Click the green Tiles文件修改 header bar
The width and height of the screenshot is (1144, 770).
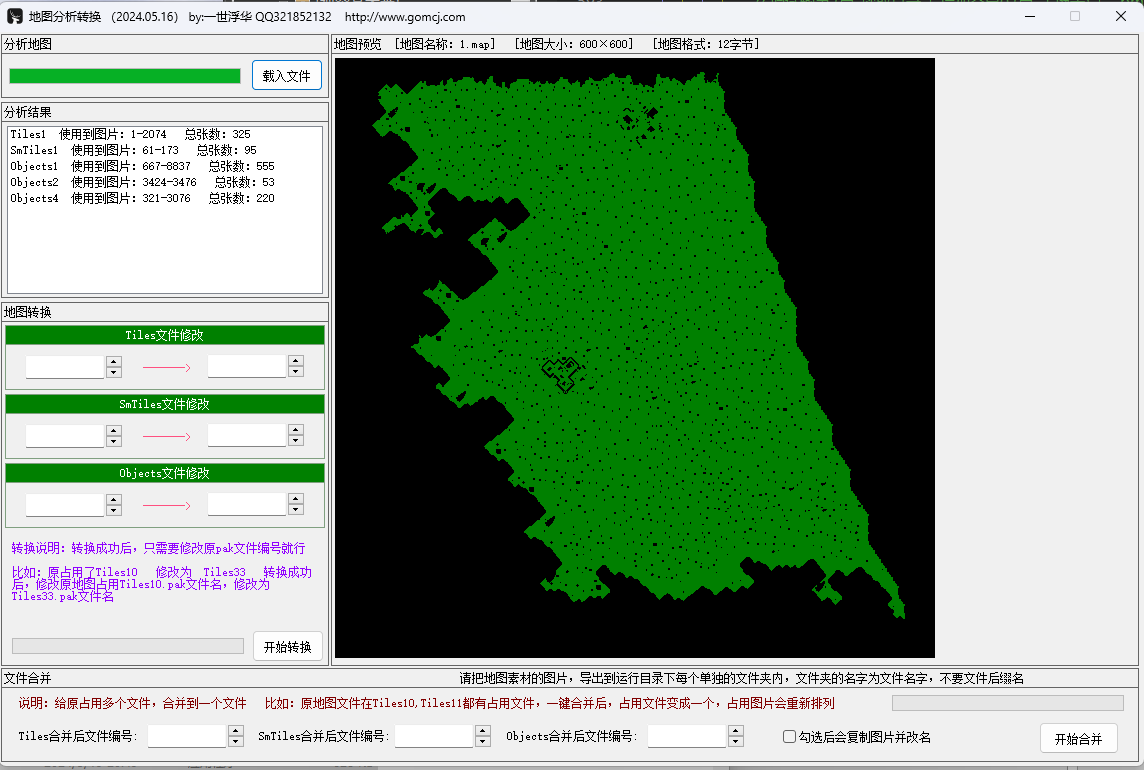point(165,335)
